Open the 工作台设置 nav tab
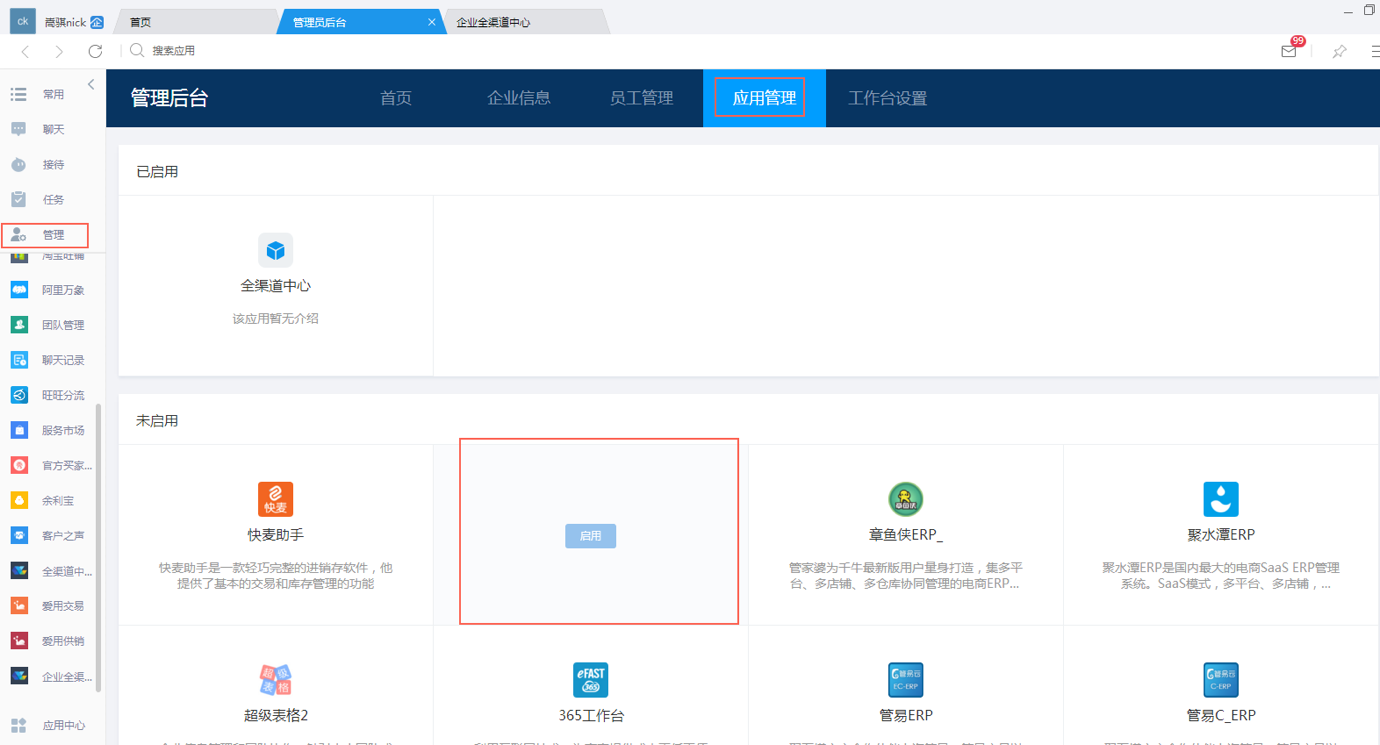The height and width of the screenshot is (745, 1380). pos(888,98)
